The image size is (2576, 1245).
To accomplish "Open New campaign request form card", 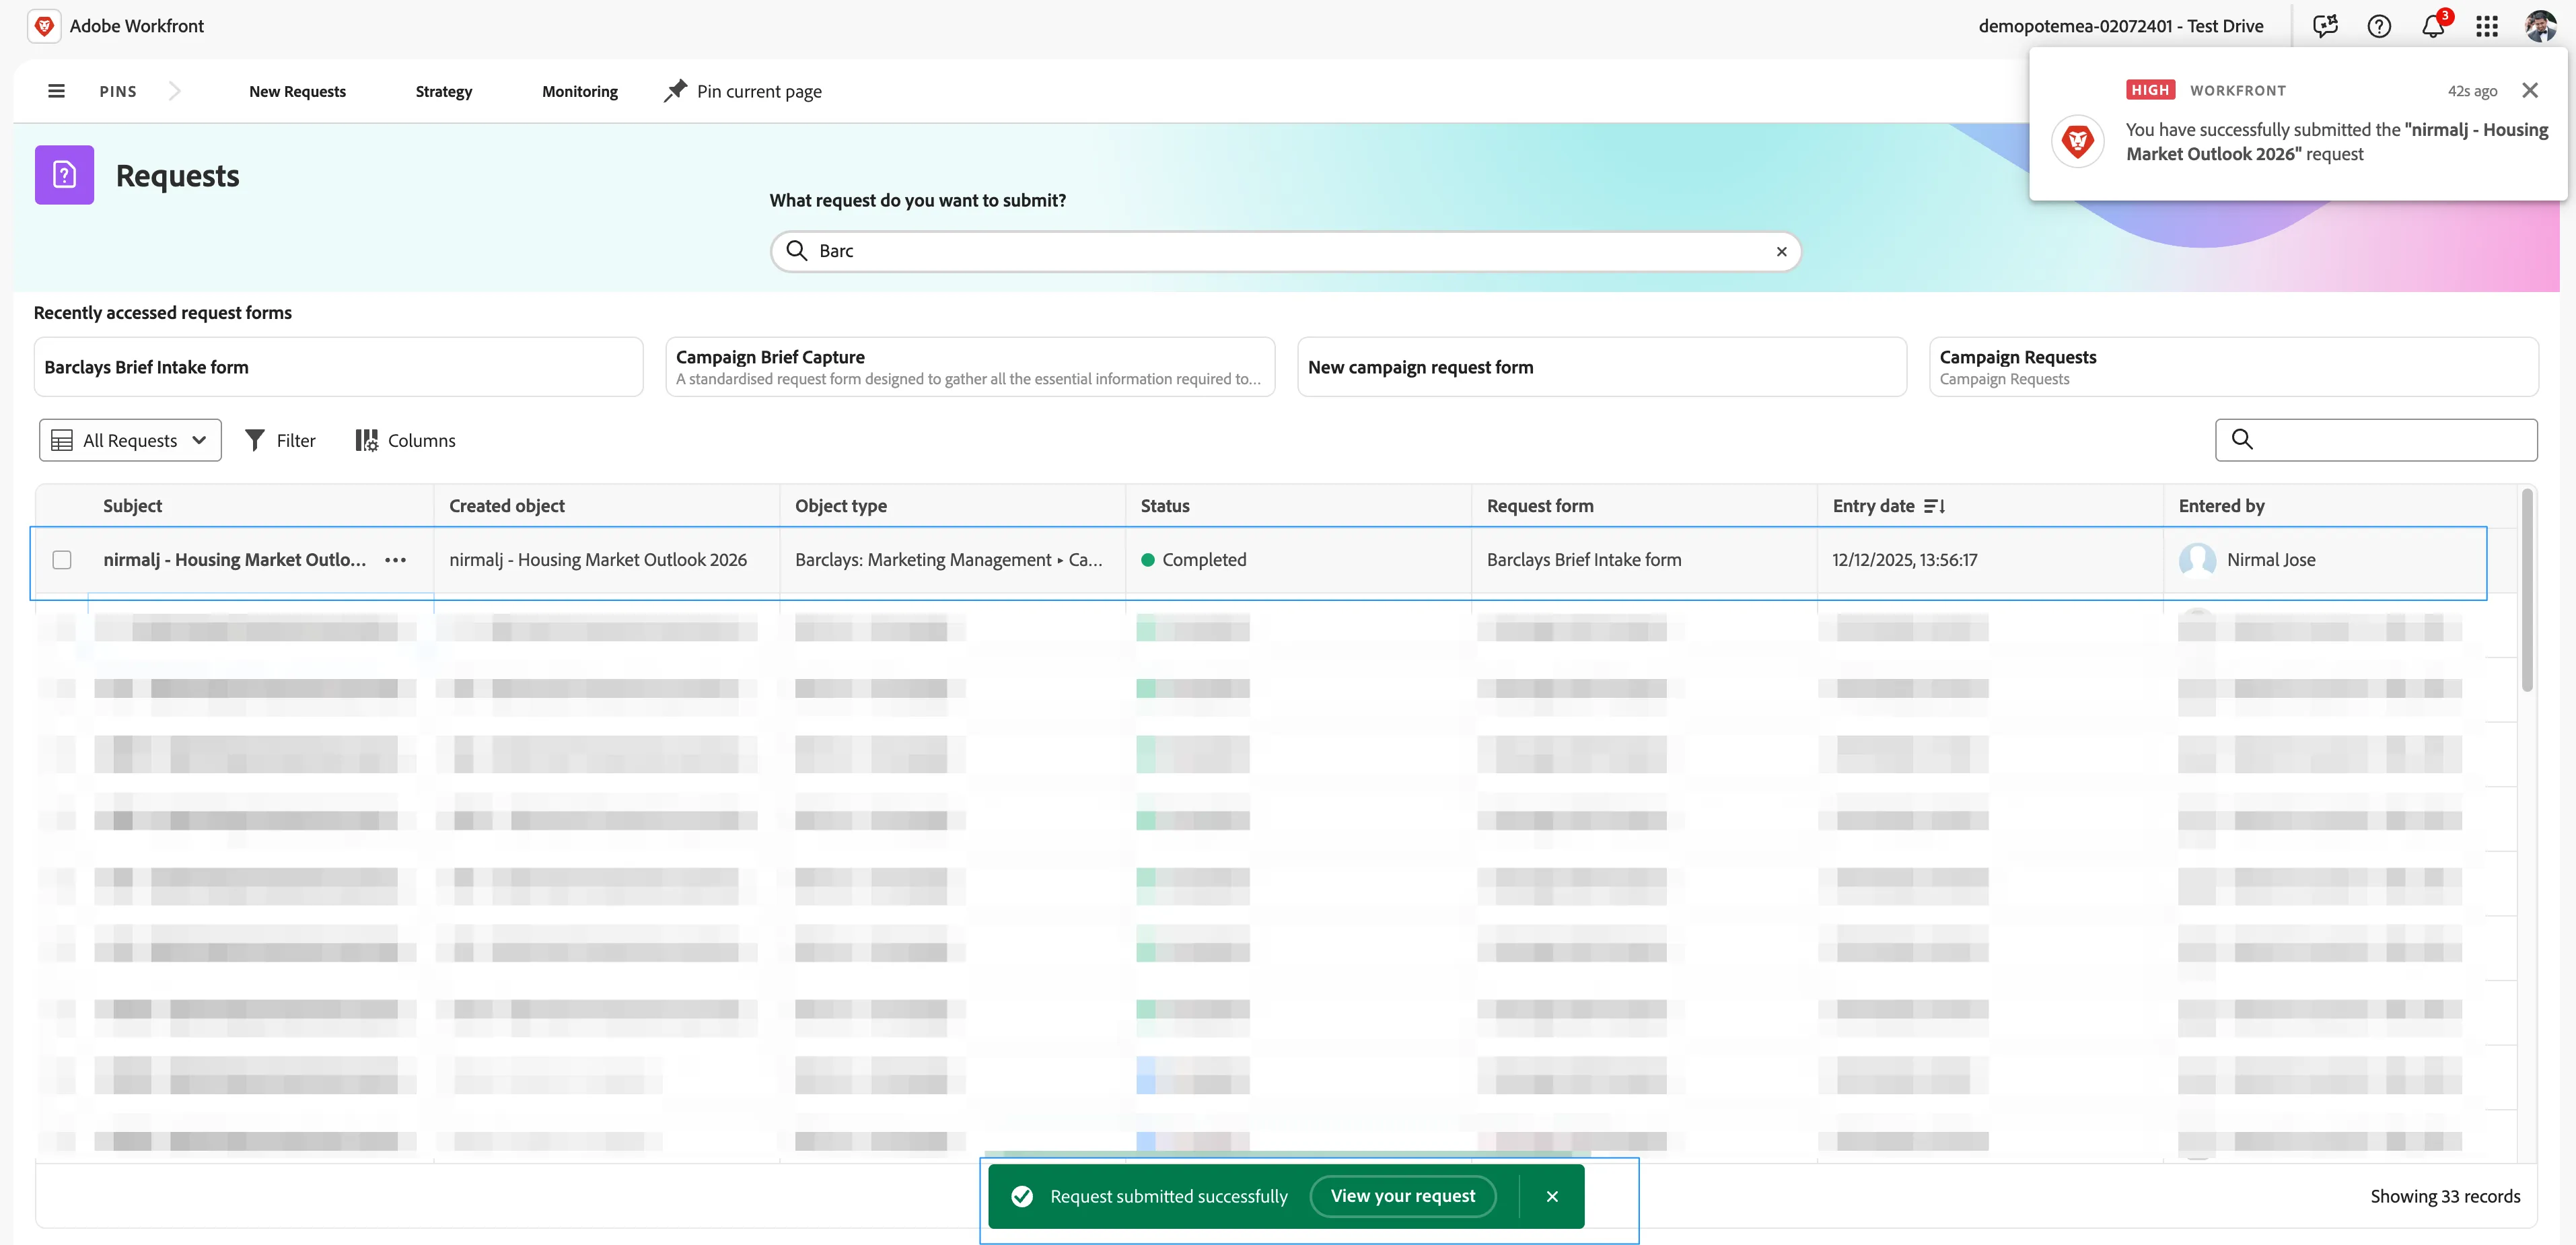I will coord(1602,367).
